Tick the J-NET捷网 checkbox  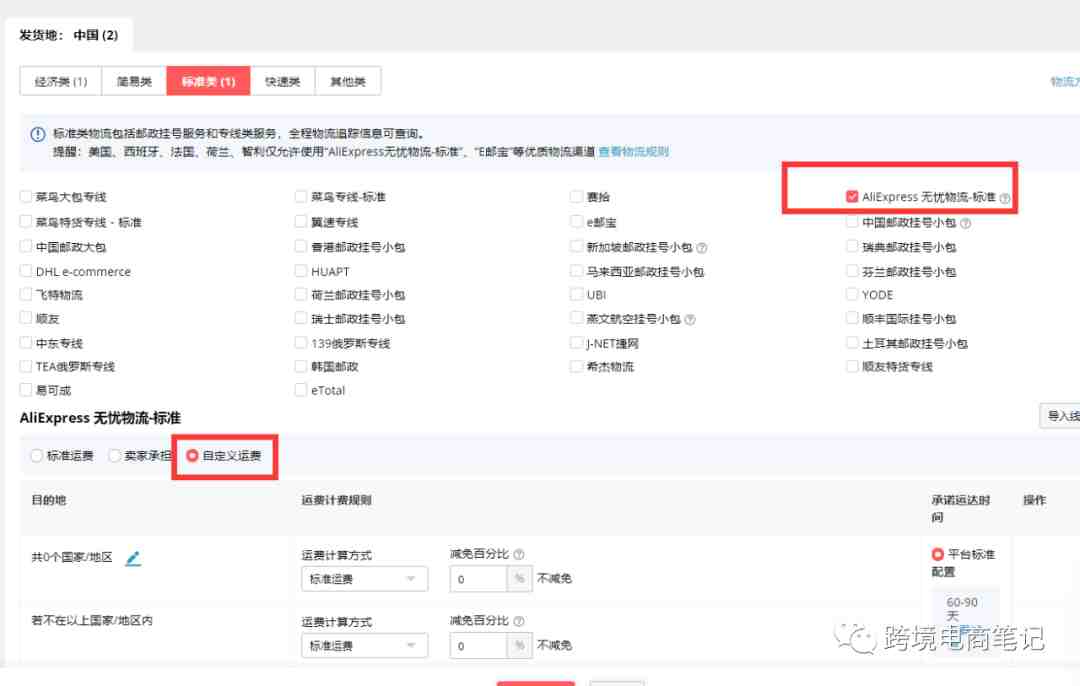(x=577, y=343)
